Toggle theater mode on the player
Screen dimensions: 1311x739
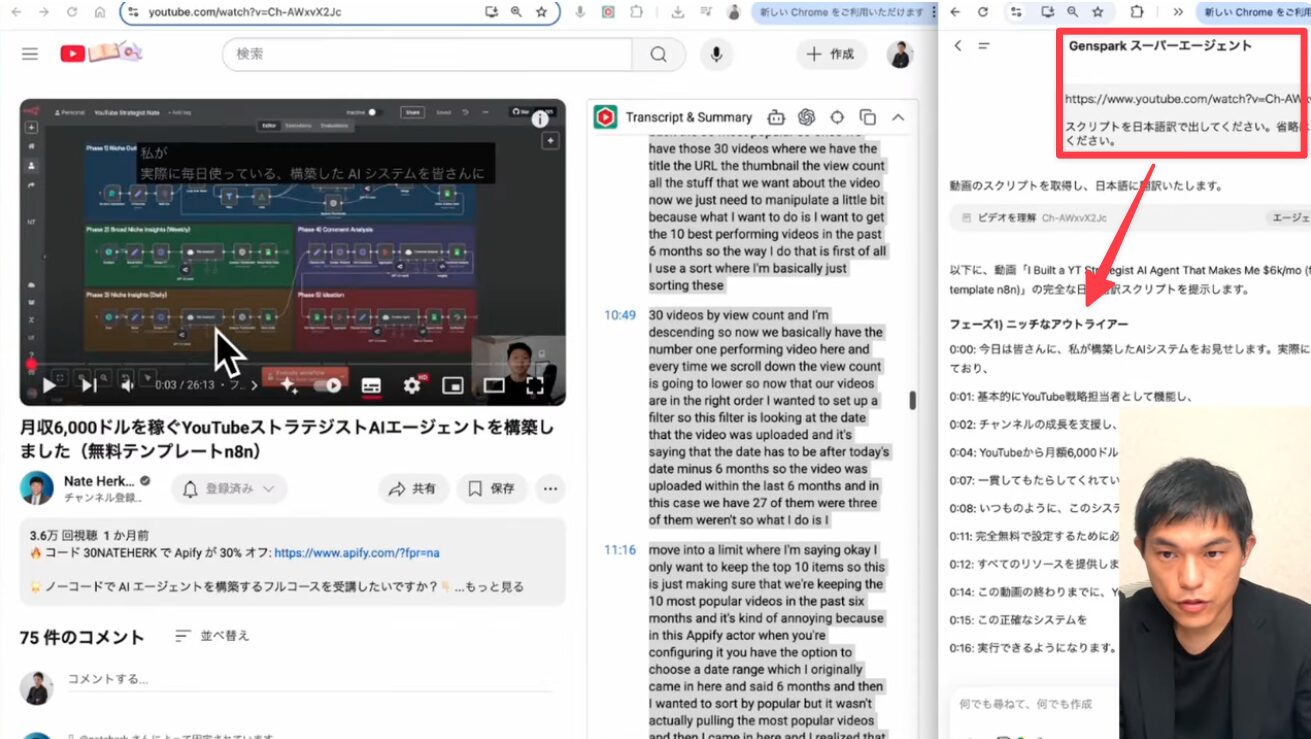[x=494, y=385]
